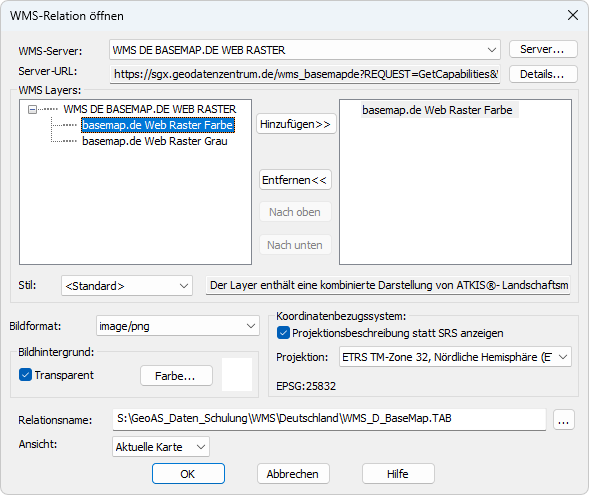
Task: Click the Server... button
Action: click(x=543, y=50)
